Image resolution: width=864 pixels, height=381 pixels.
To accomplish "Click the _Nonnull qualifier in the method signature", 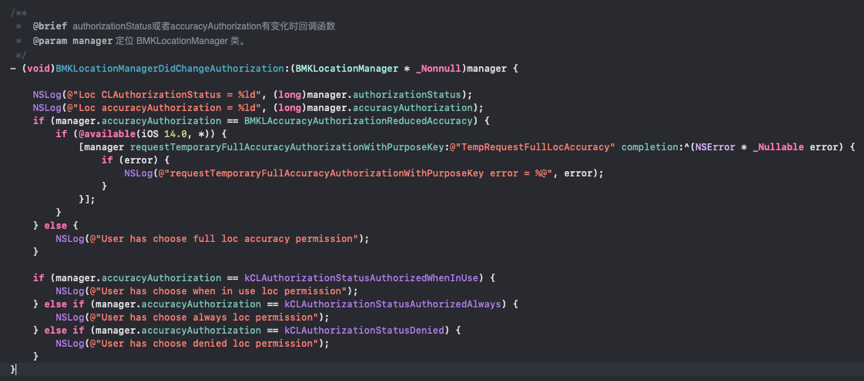I will [x=438, y=69].
